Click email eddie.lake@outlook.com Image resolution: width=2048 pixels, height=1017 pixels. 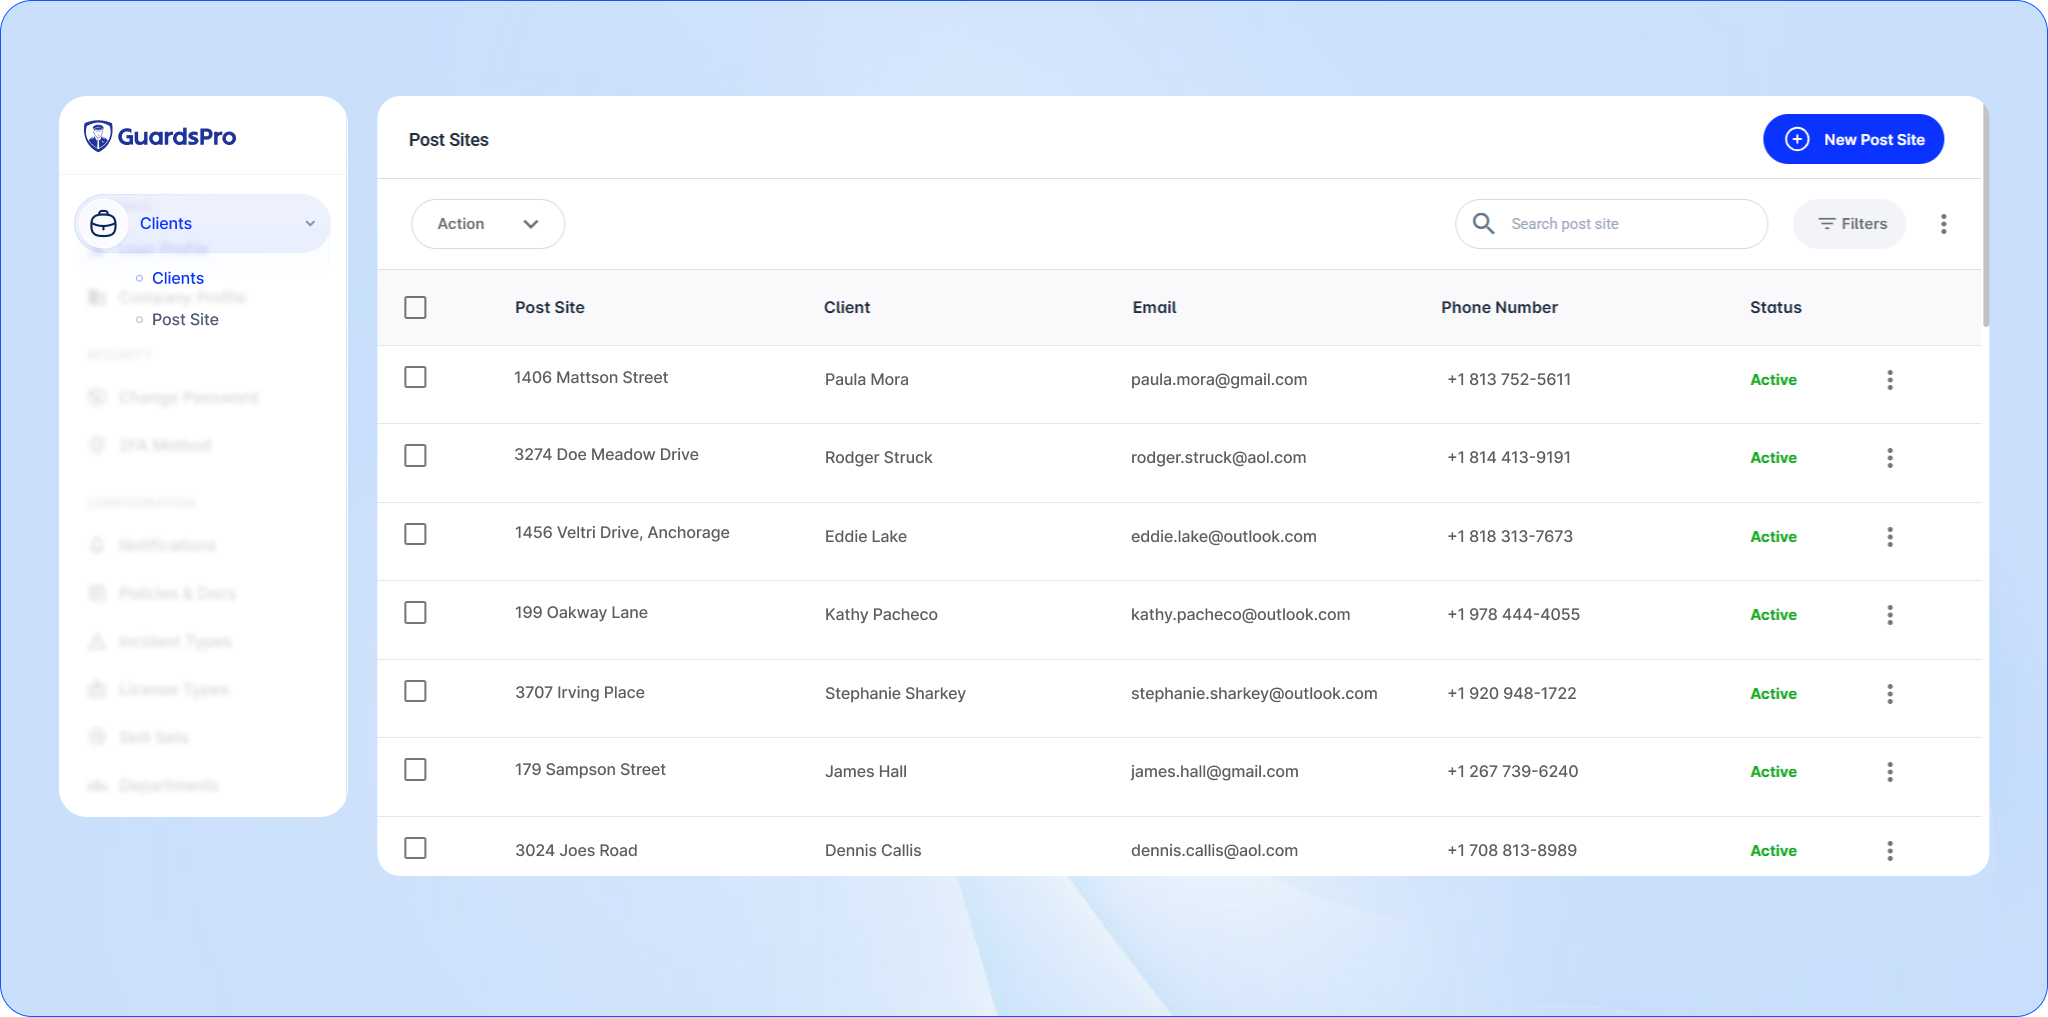[1224, 537]
